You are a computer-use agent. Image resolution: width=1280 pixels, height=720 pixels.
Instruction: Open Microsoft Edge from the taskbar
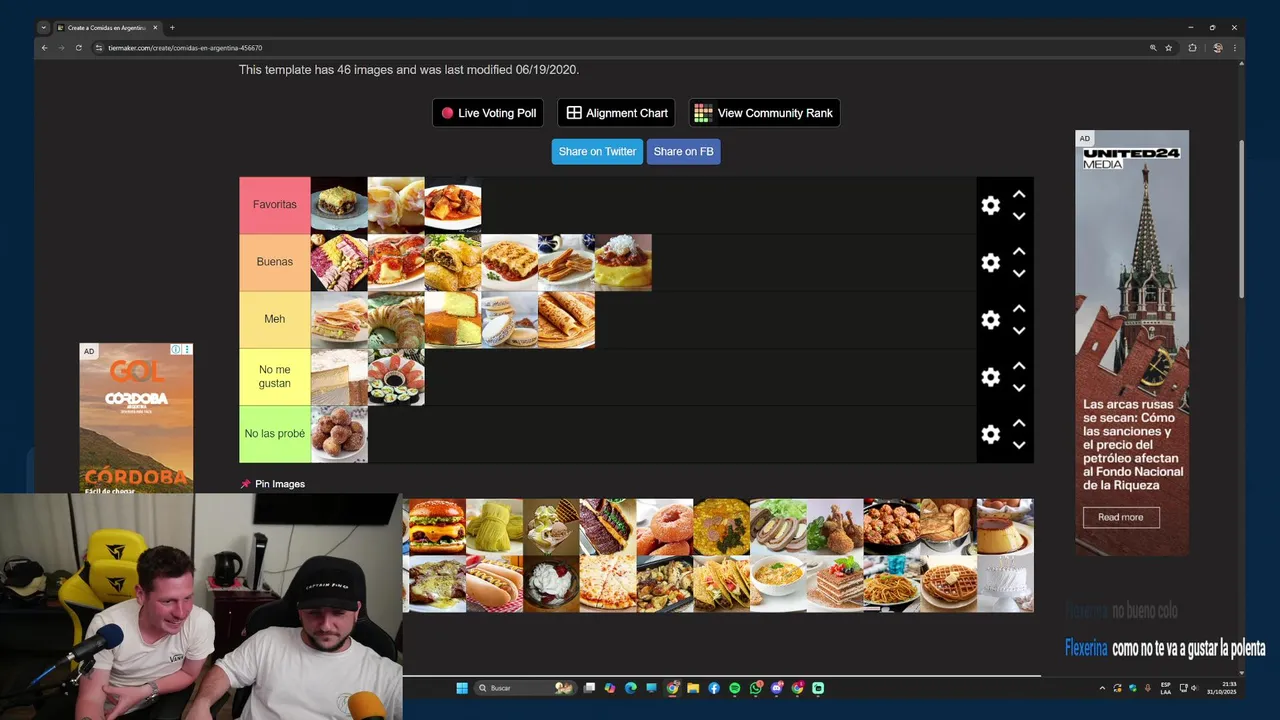coord(631,688)
